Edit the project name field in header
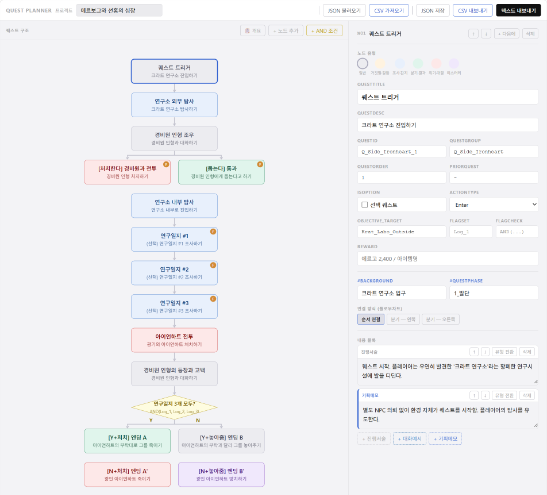 pos(119,10)
